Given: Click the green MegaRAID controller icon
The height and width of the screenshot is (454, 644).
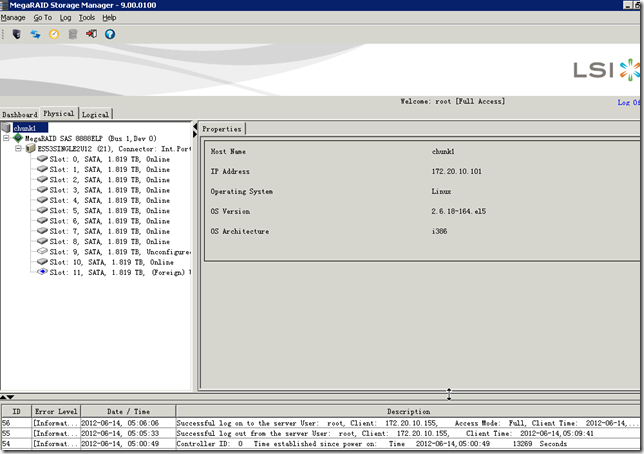Looking at the screenshot, I should point(18,138).
